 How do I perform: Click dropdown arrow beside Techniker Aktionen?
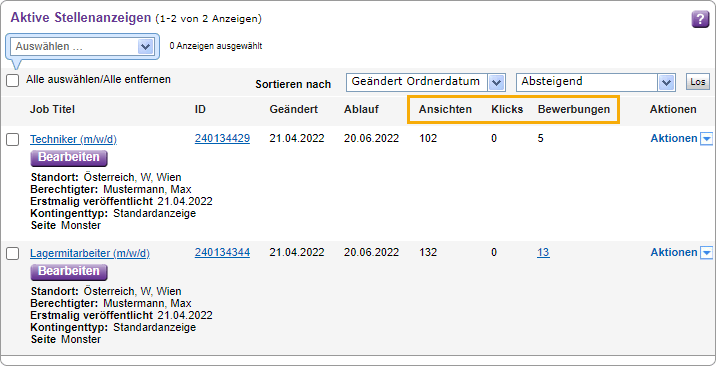click(706, 139)
